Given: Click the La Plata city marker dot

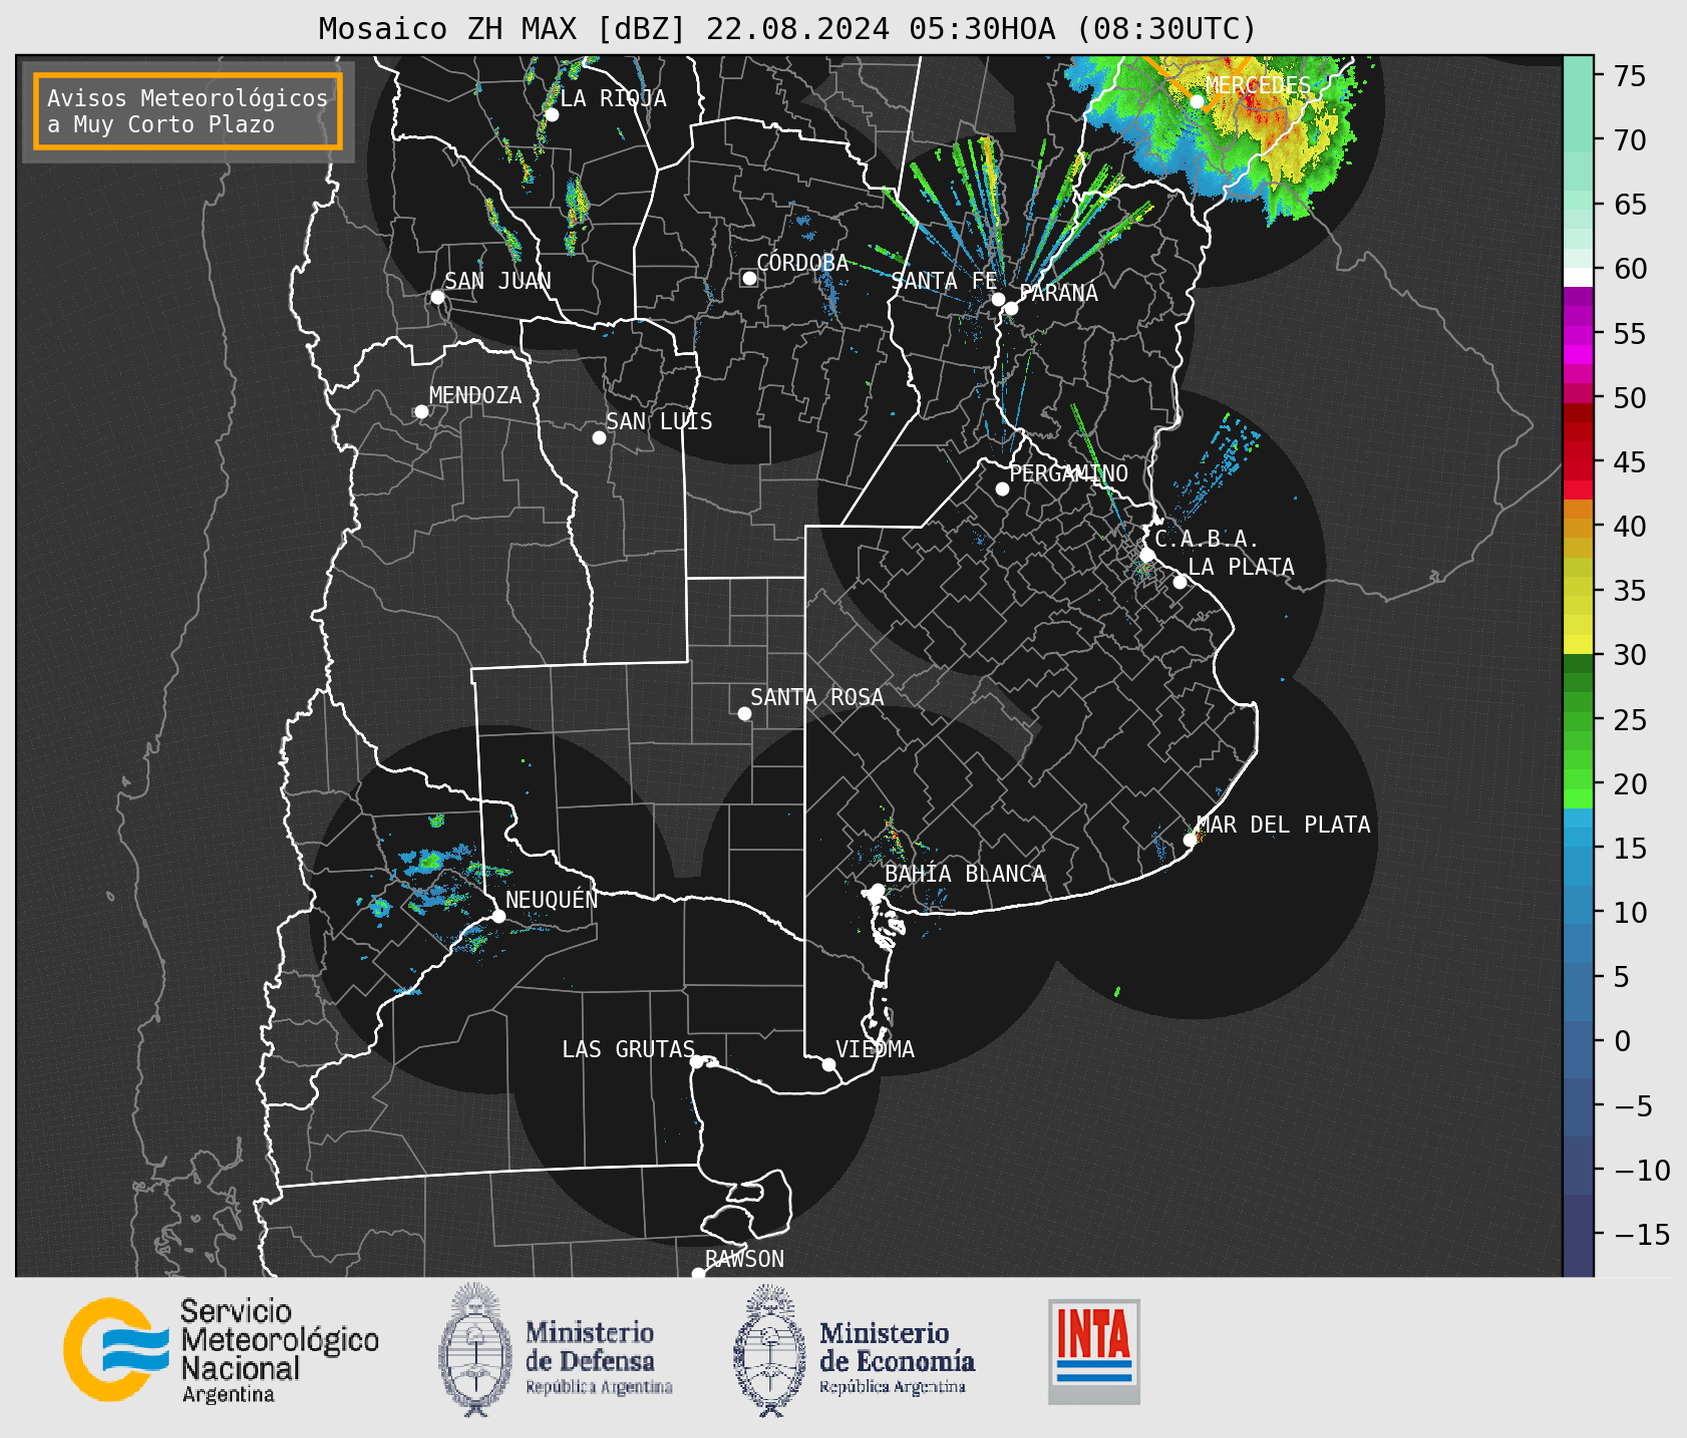Looking at the screenshot, I should pyautogui.click(x=1180, y=582).
